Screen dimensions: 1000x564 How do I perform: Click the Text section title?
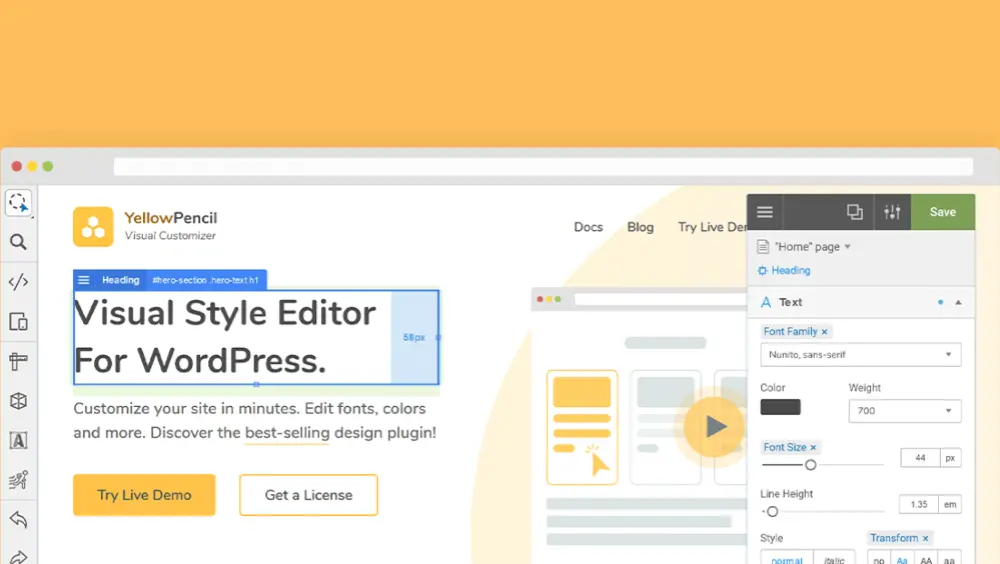click(791, 302)
